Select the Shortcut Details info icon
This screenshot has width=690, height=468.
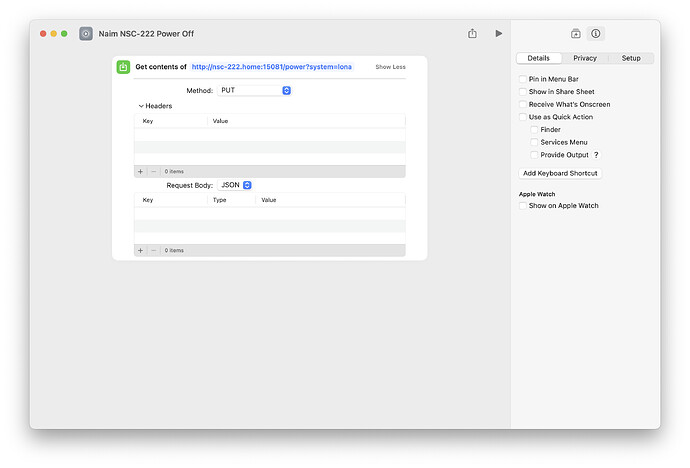pos(595,33)
